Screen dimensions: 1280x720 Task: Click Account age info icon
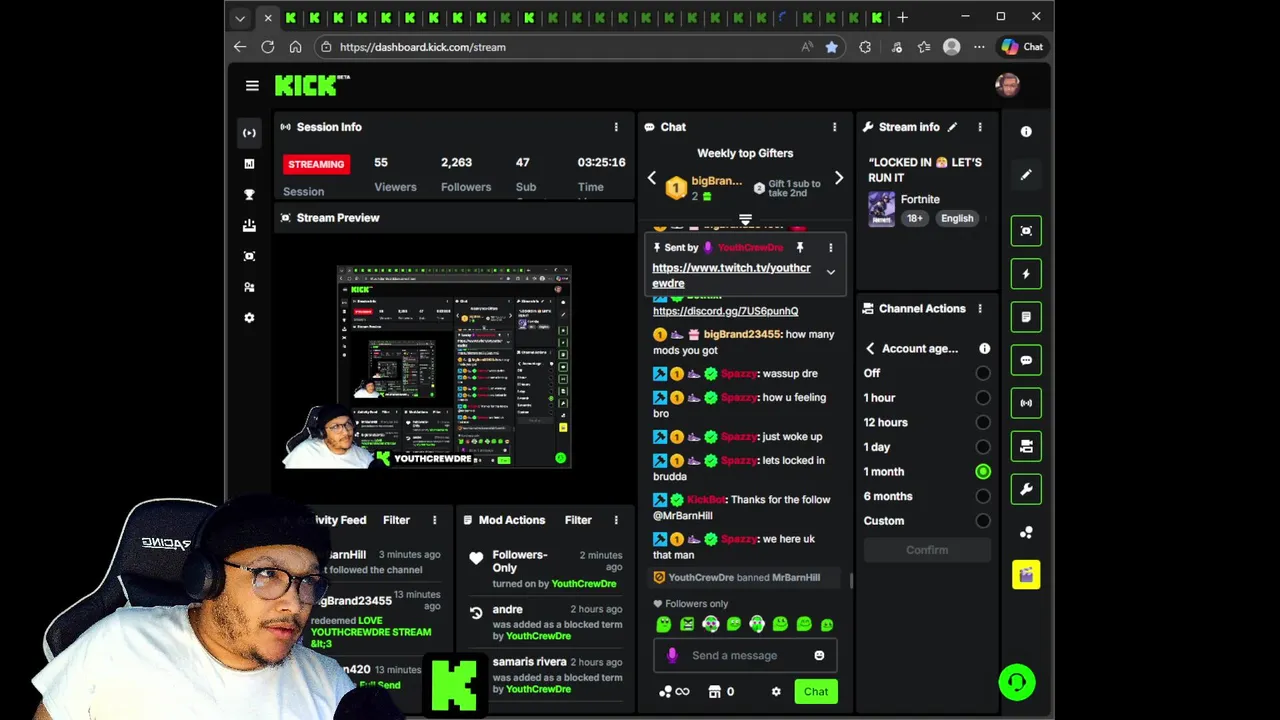(x=985, y=349)
